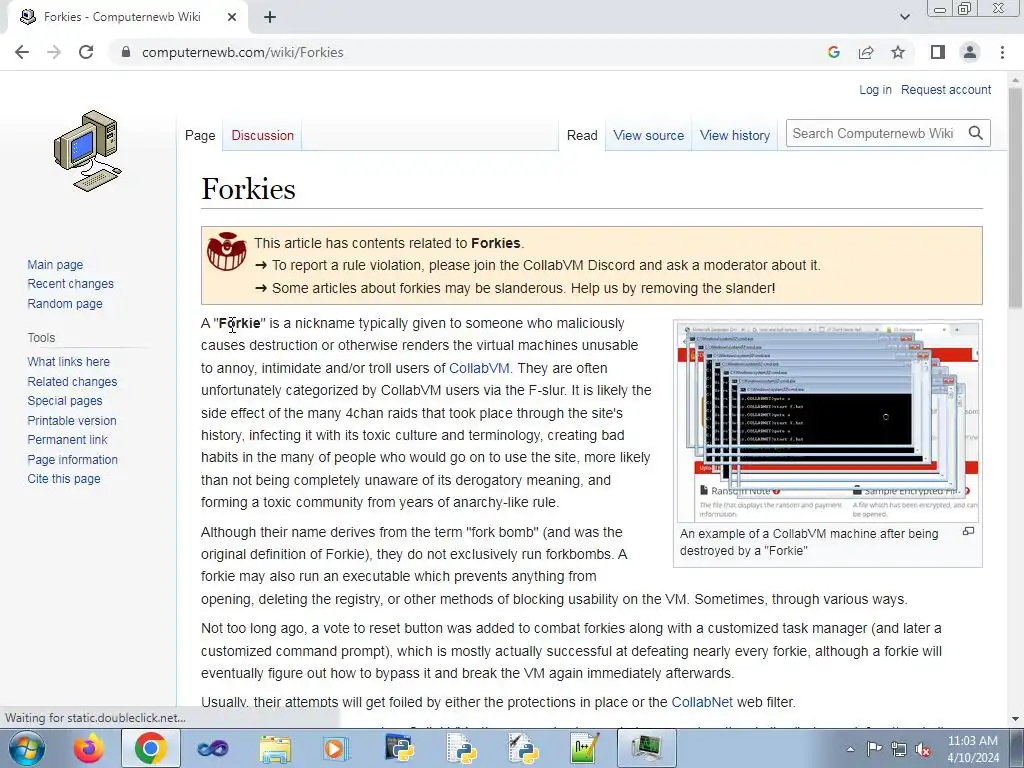Image resolution: width=1024 pixels, height=768 pixels.
Task: Click the padlock site info icon
Action: coord(126,52)
